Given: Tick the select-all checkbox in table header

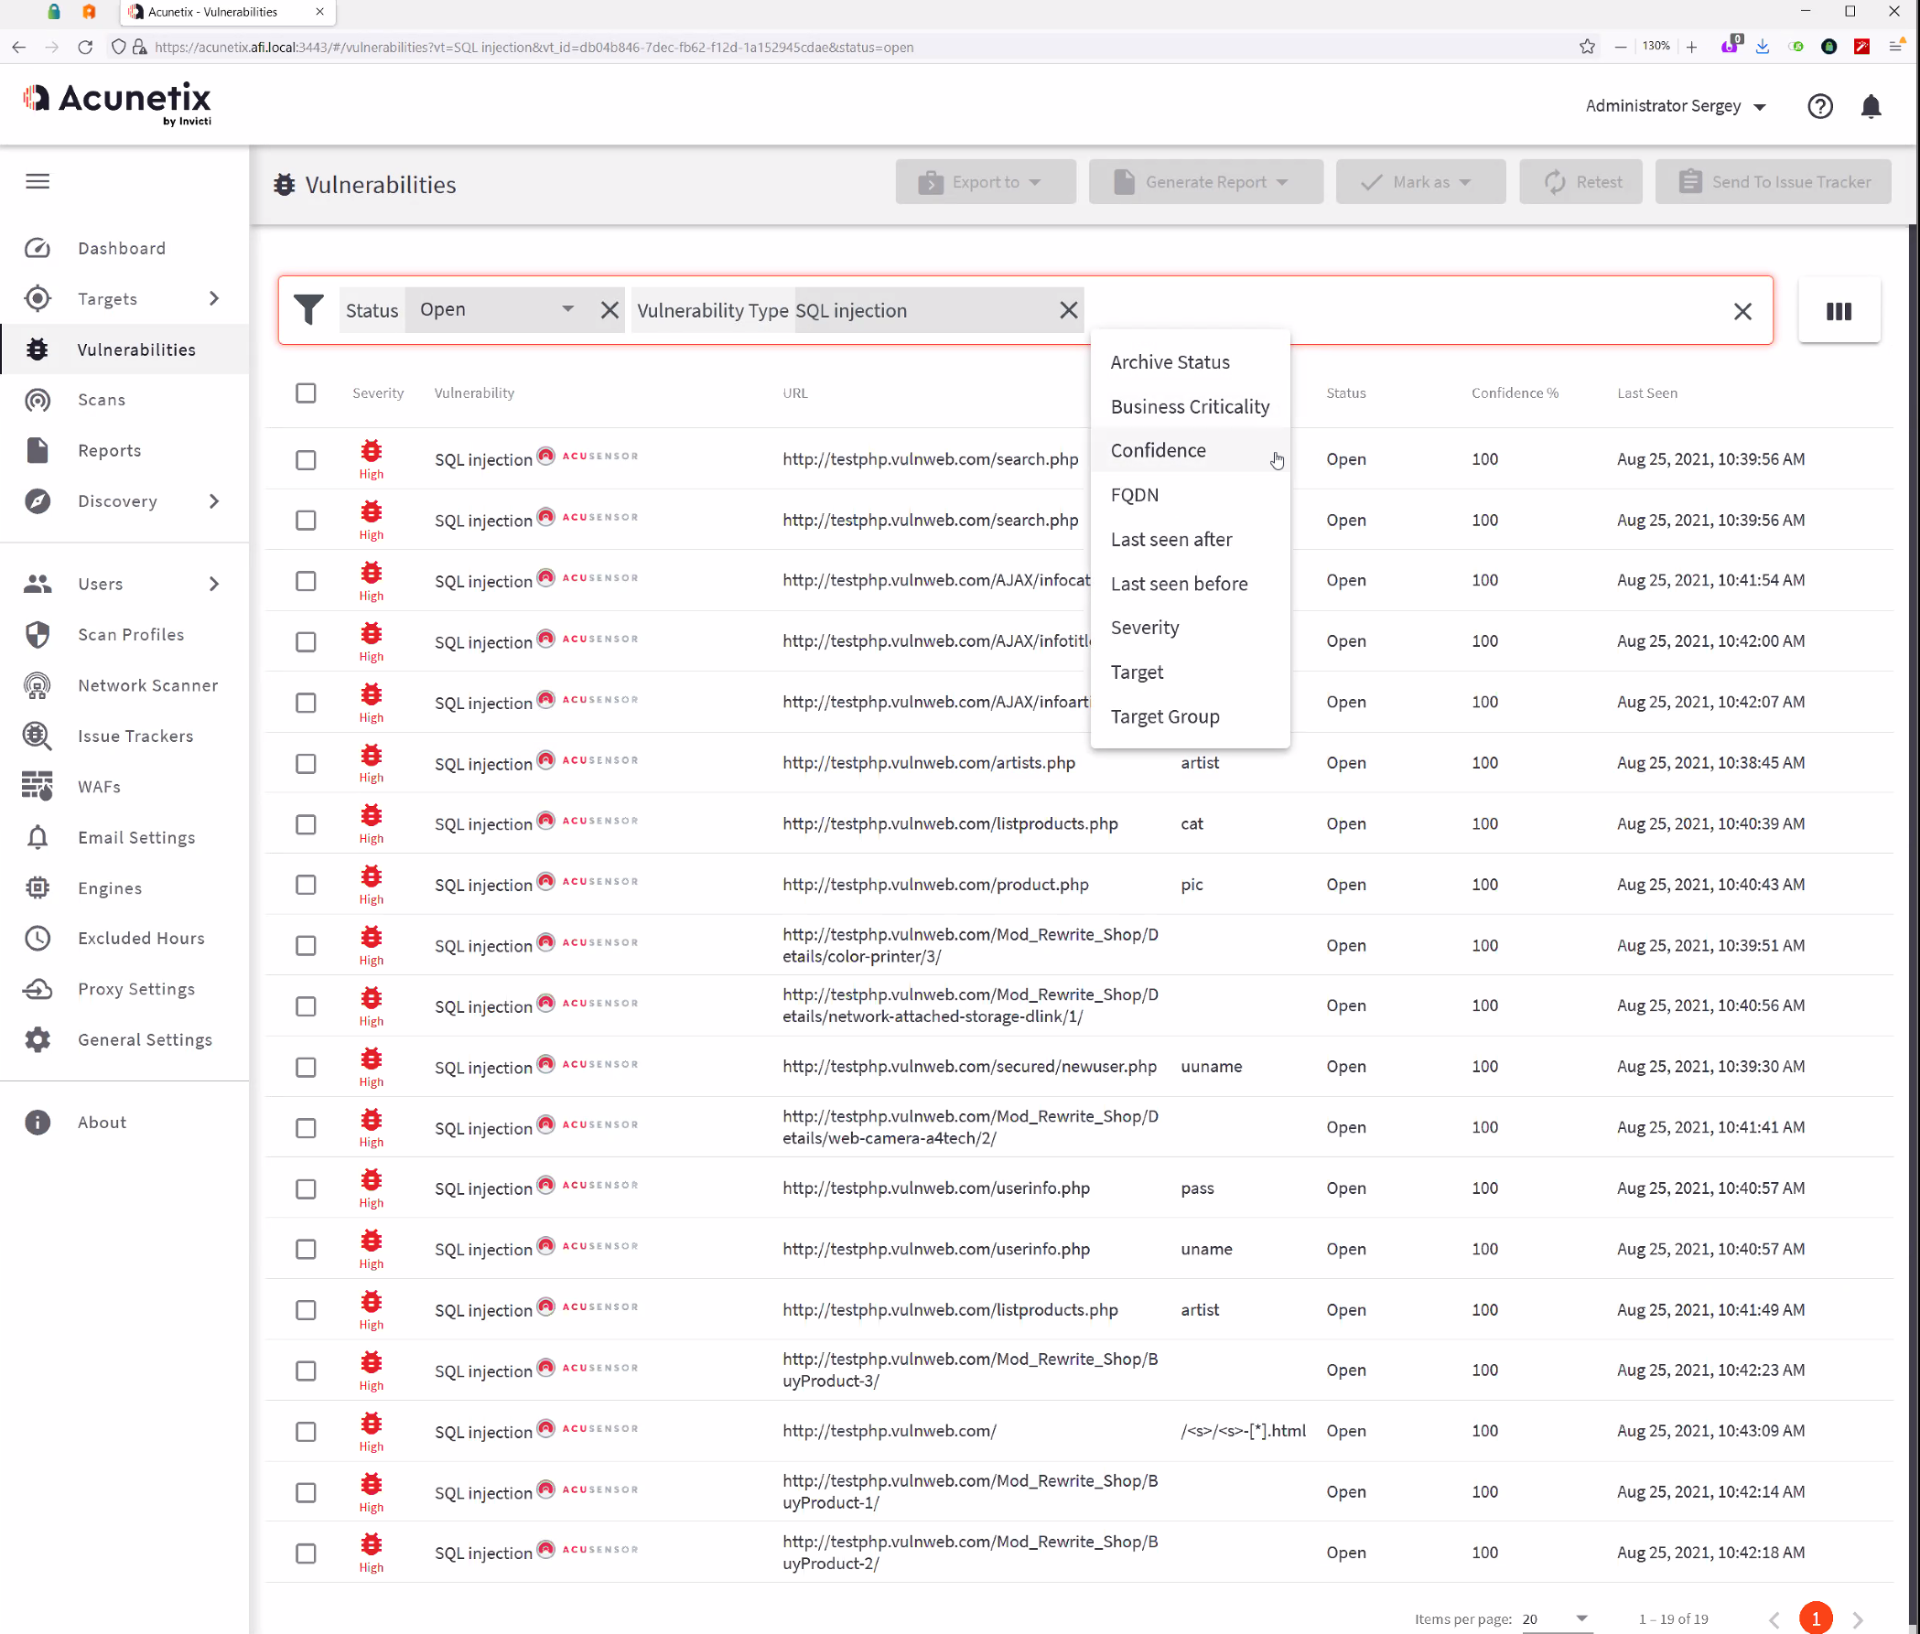Looking at the screenshot, I should 306,393.
